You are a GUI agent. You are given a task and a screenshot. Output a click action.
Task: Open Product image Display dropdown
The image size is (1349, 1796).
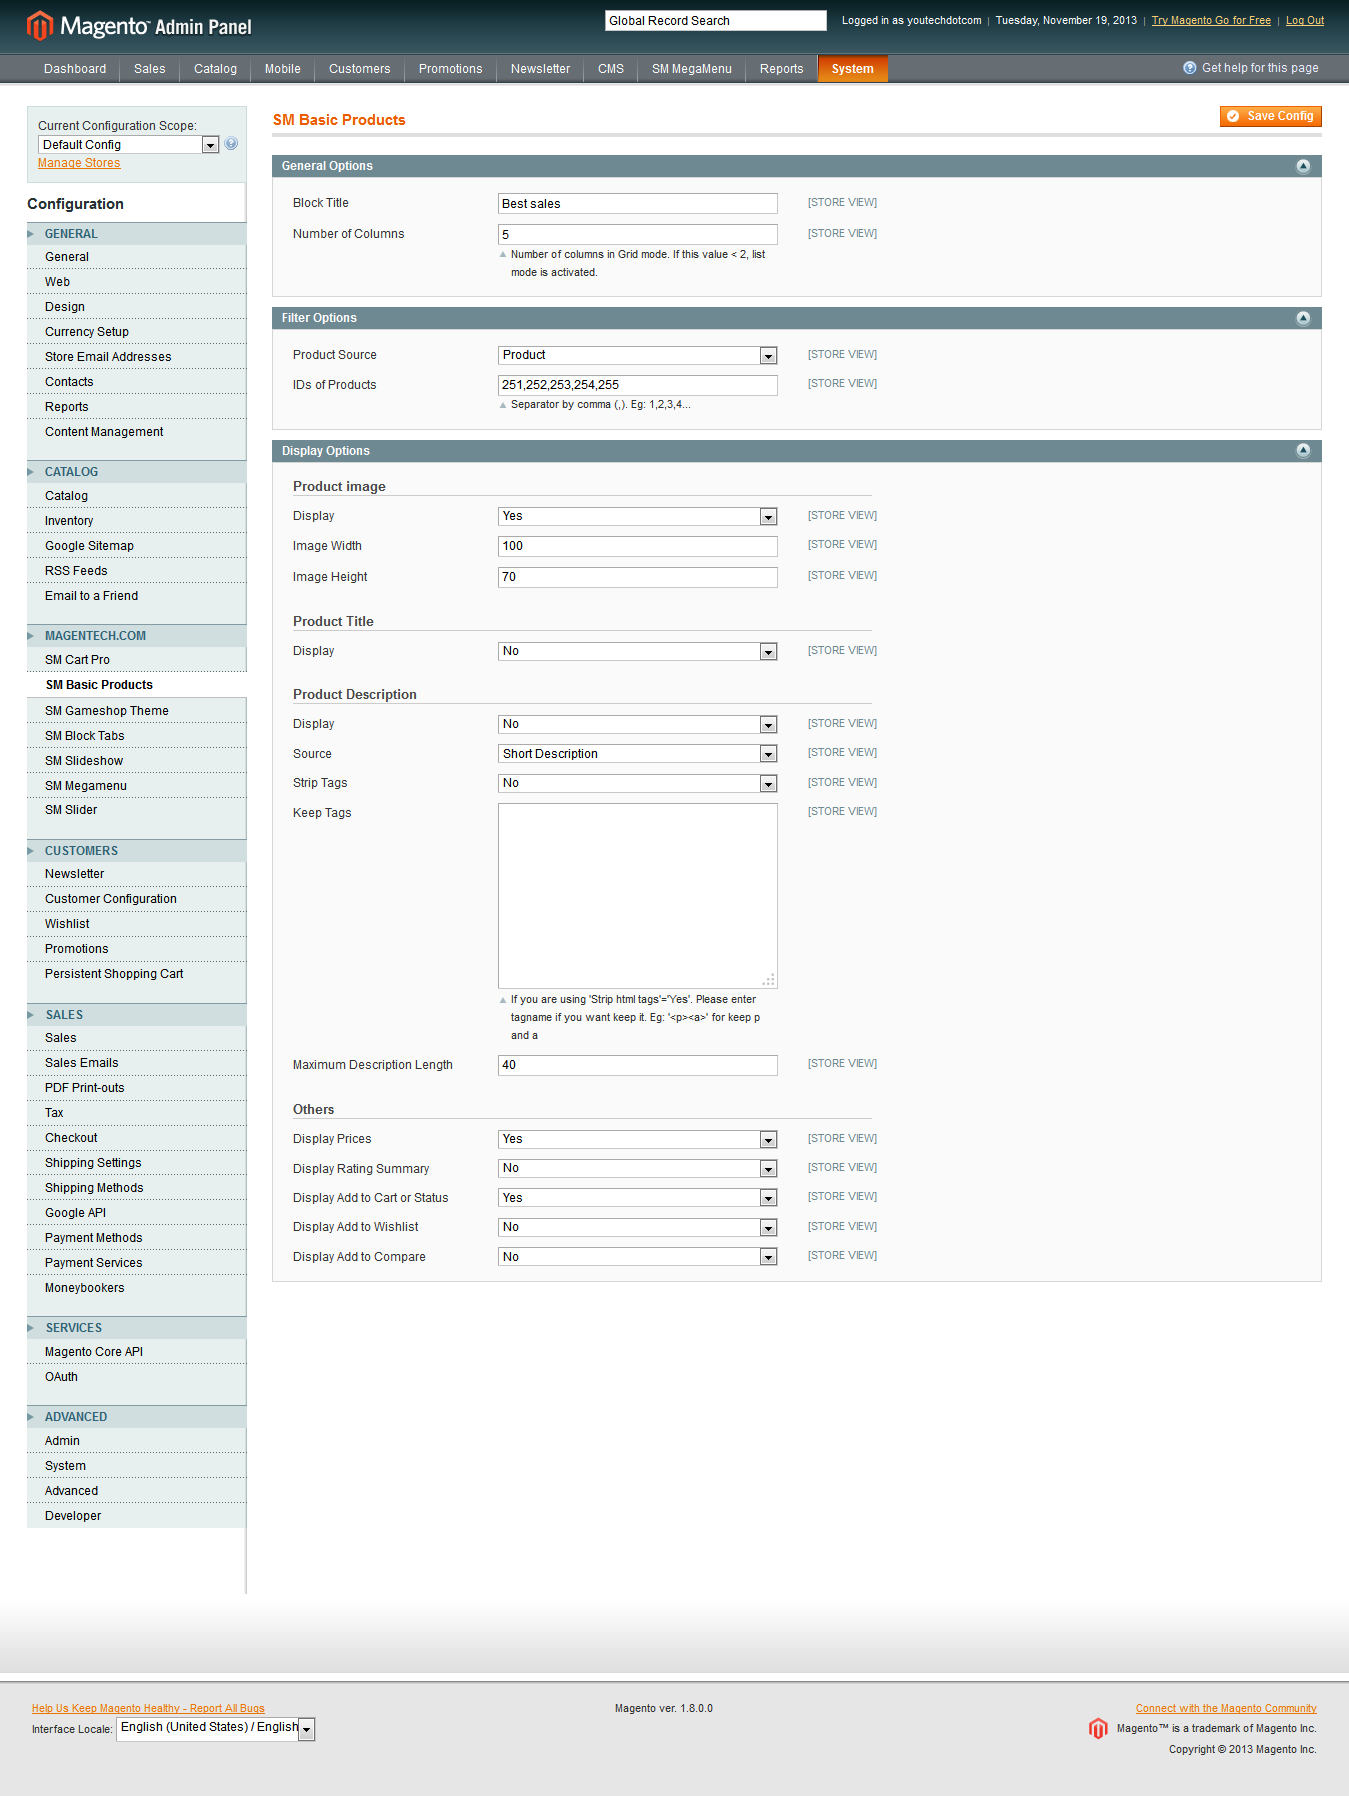pos(638,516)
